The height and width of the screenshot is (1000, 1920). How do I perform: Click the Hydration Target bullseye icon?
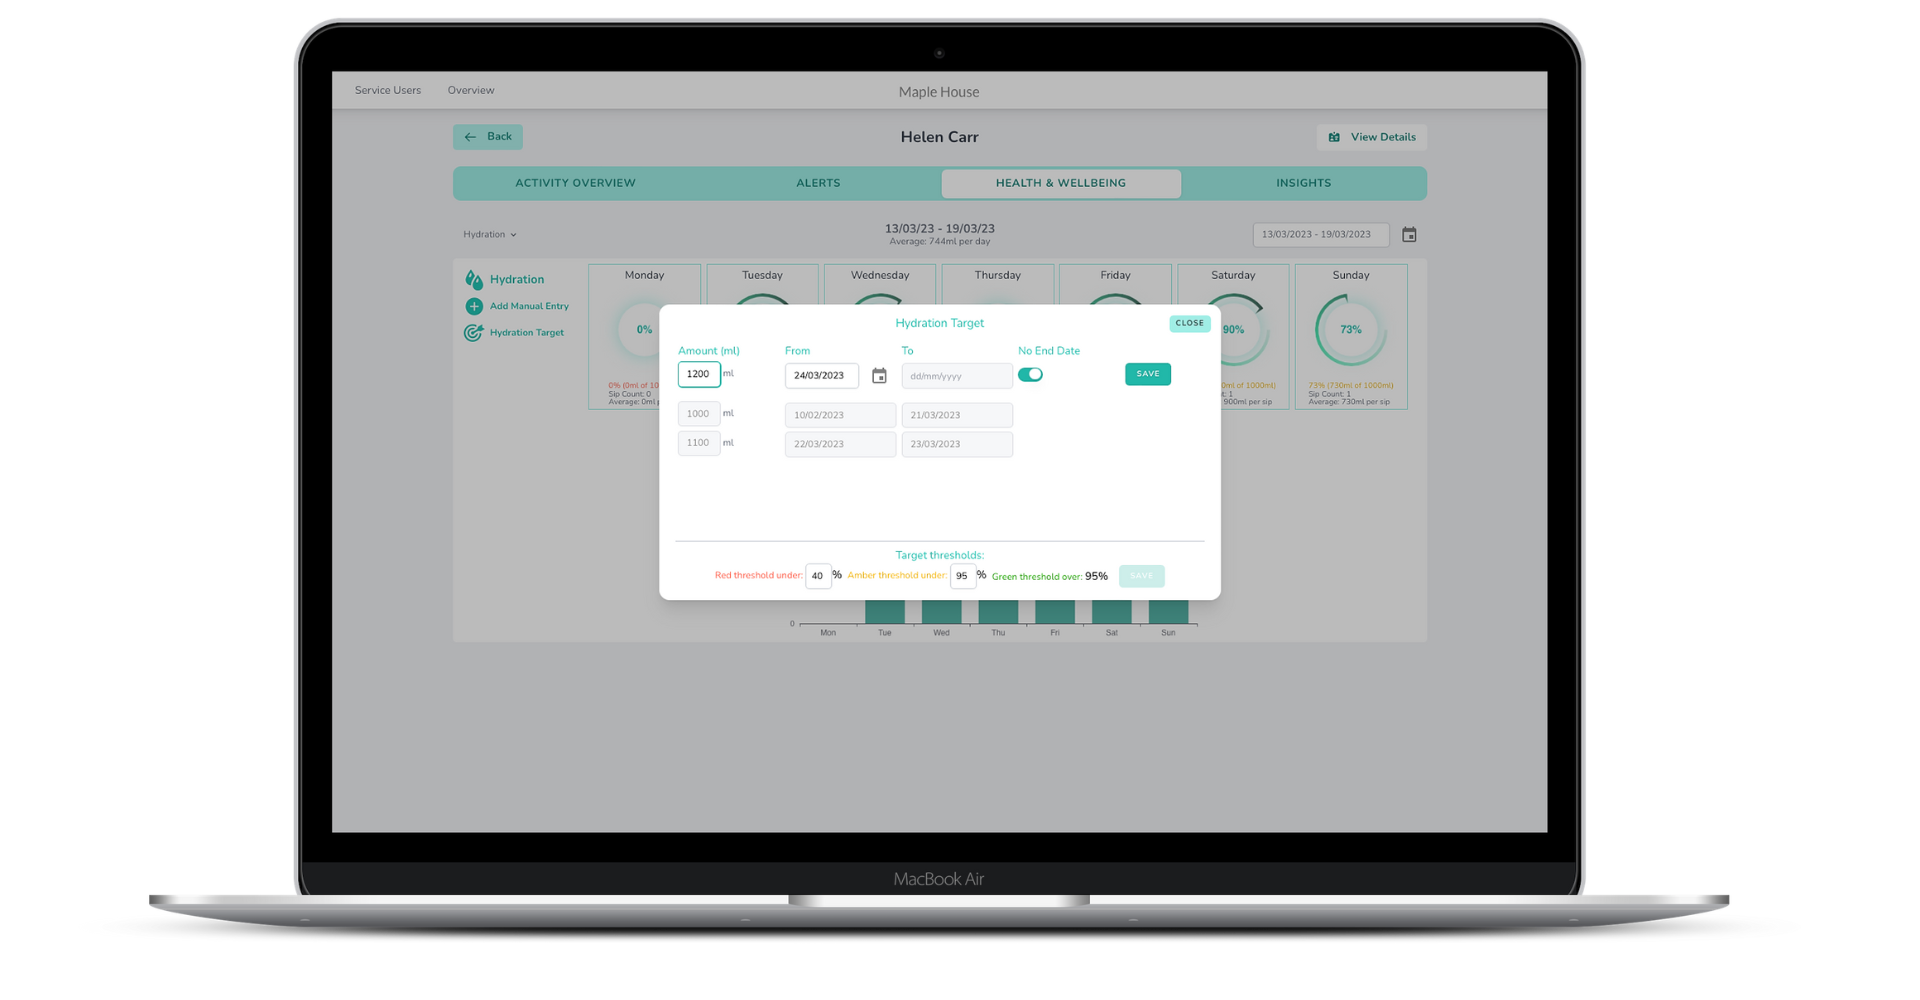(473, 333)
